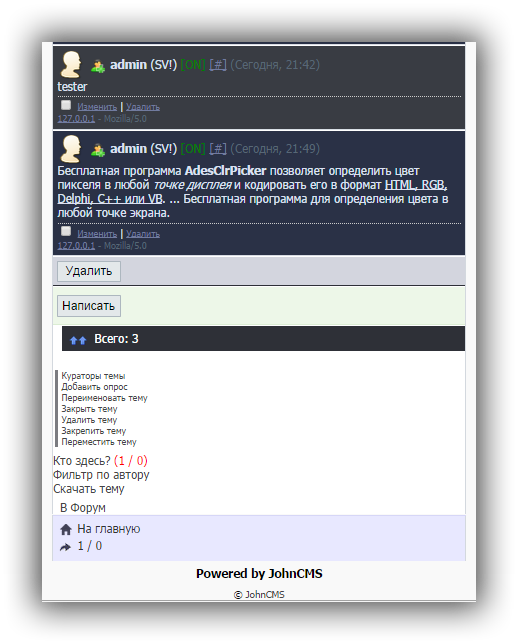Tick the checkbox in the AdesClrPicker post

click(66, 231)
